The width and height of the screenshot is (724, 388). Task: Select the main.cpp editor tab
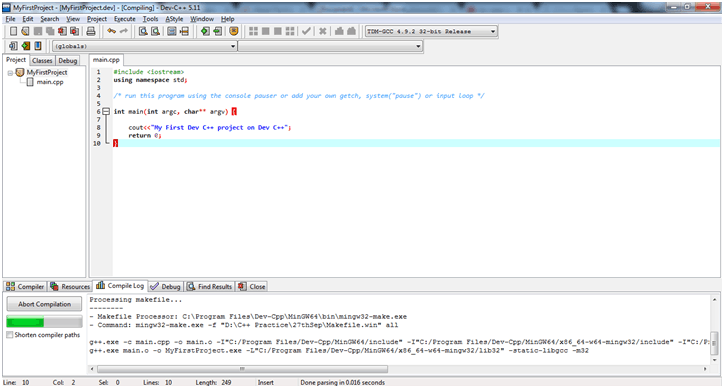tap(106, 60)
